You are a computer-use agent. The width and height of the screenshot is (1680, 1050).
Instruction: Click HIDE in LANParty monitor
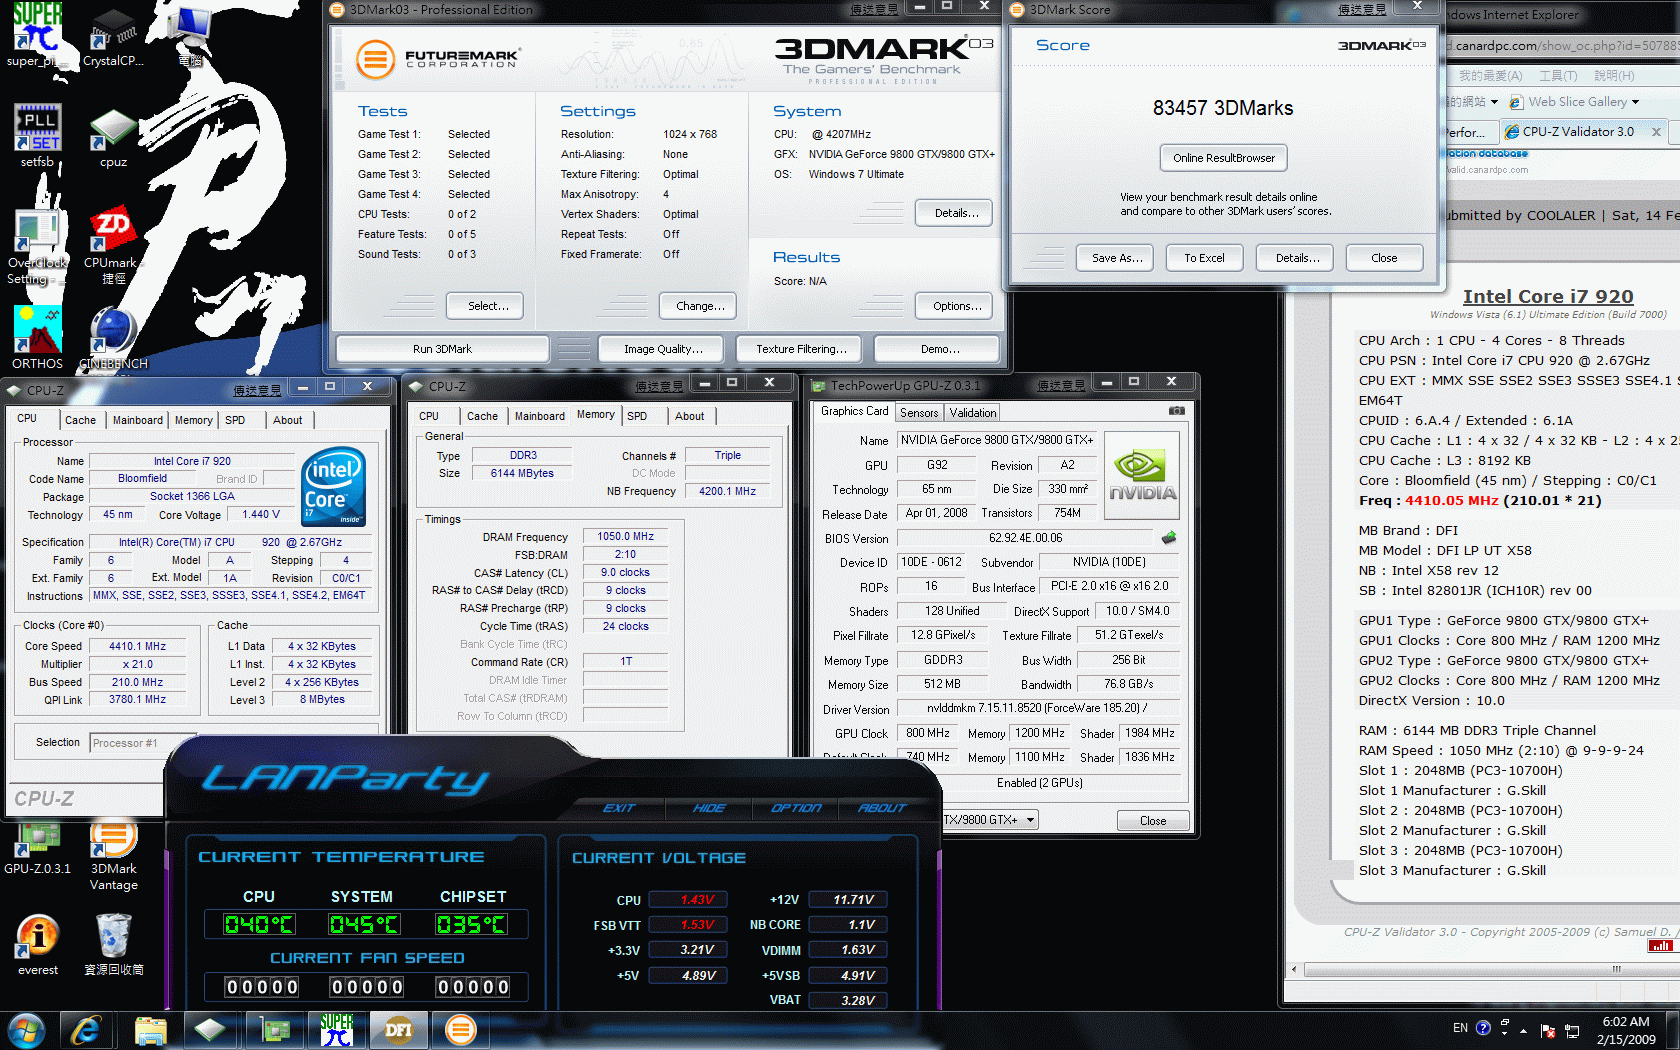coord(709,808)
